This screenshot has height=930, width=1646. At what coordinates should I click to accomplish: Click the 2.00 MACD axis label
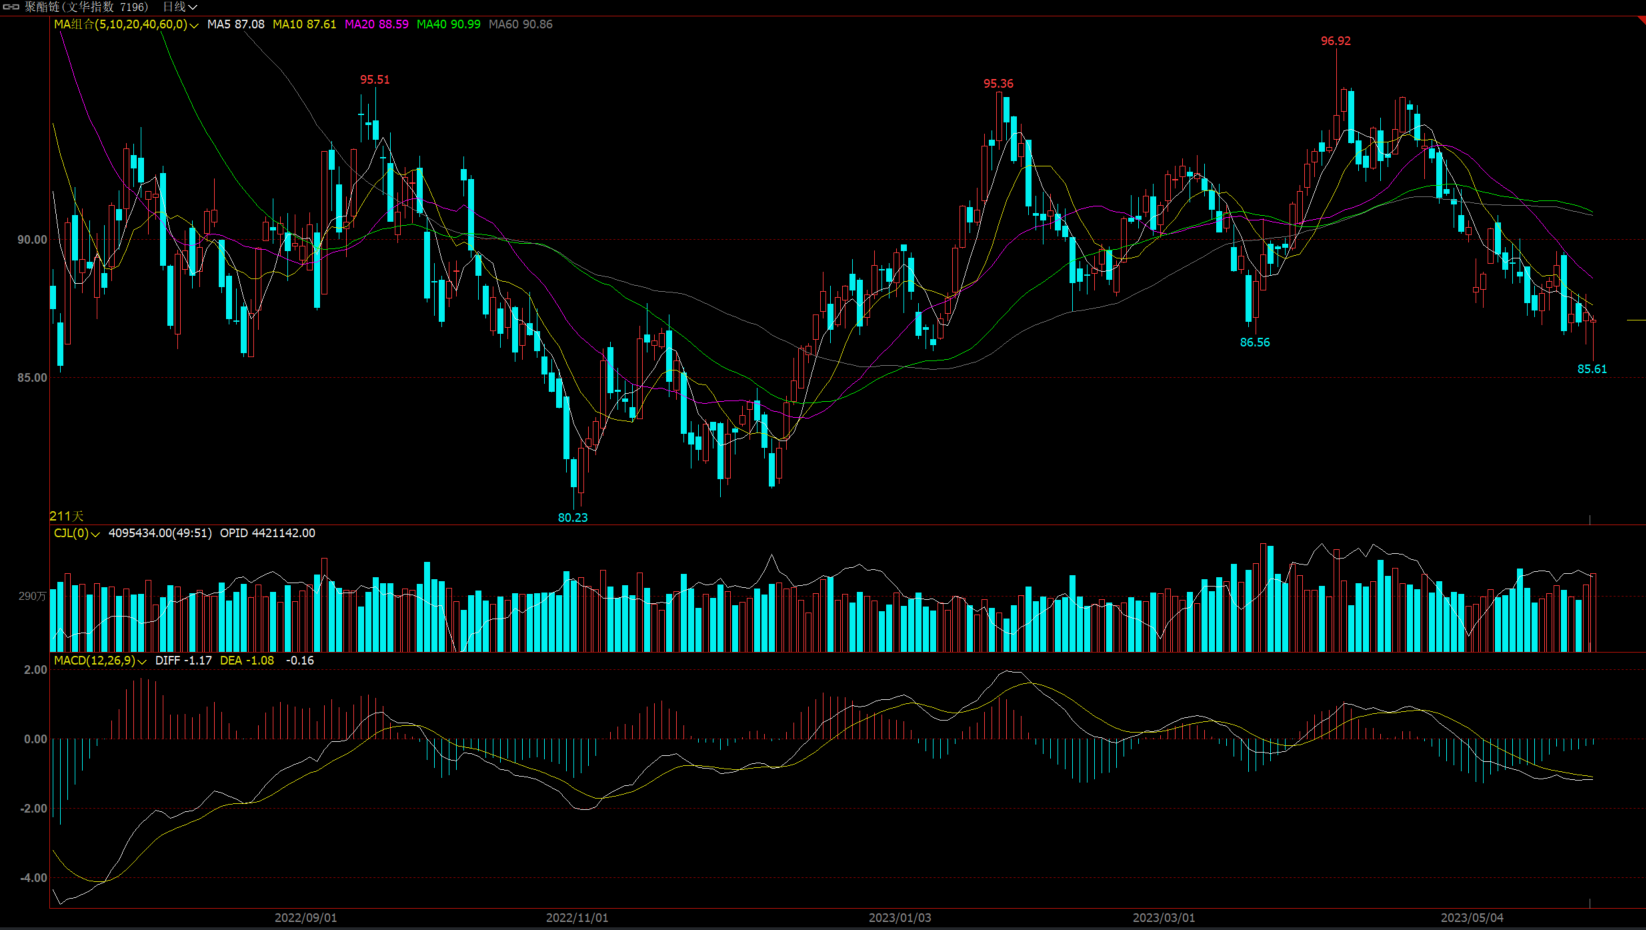(35, 670)
